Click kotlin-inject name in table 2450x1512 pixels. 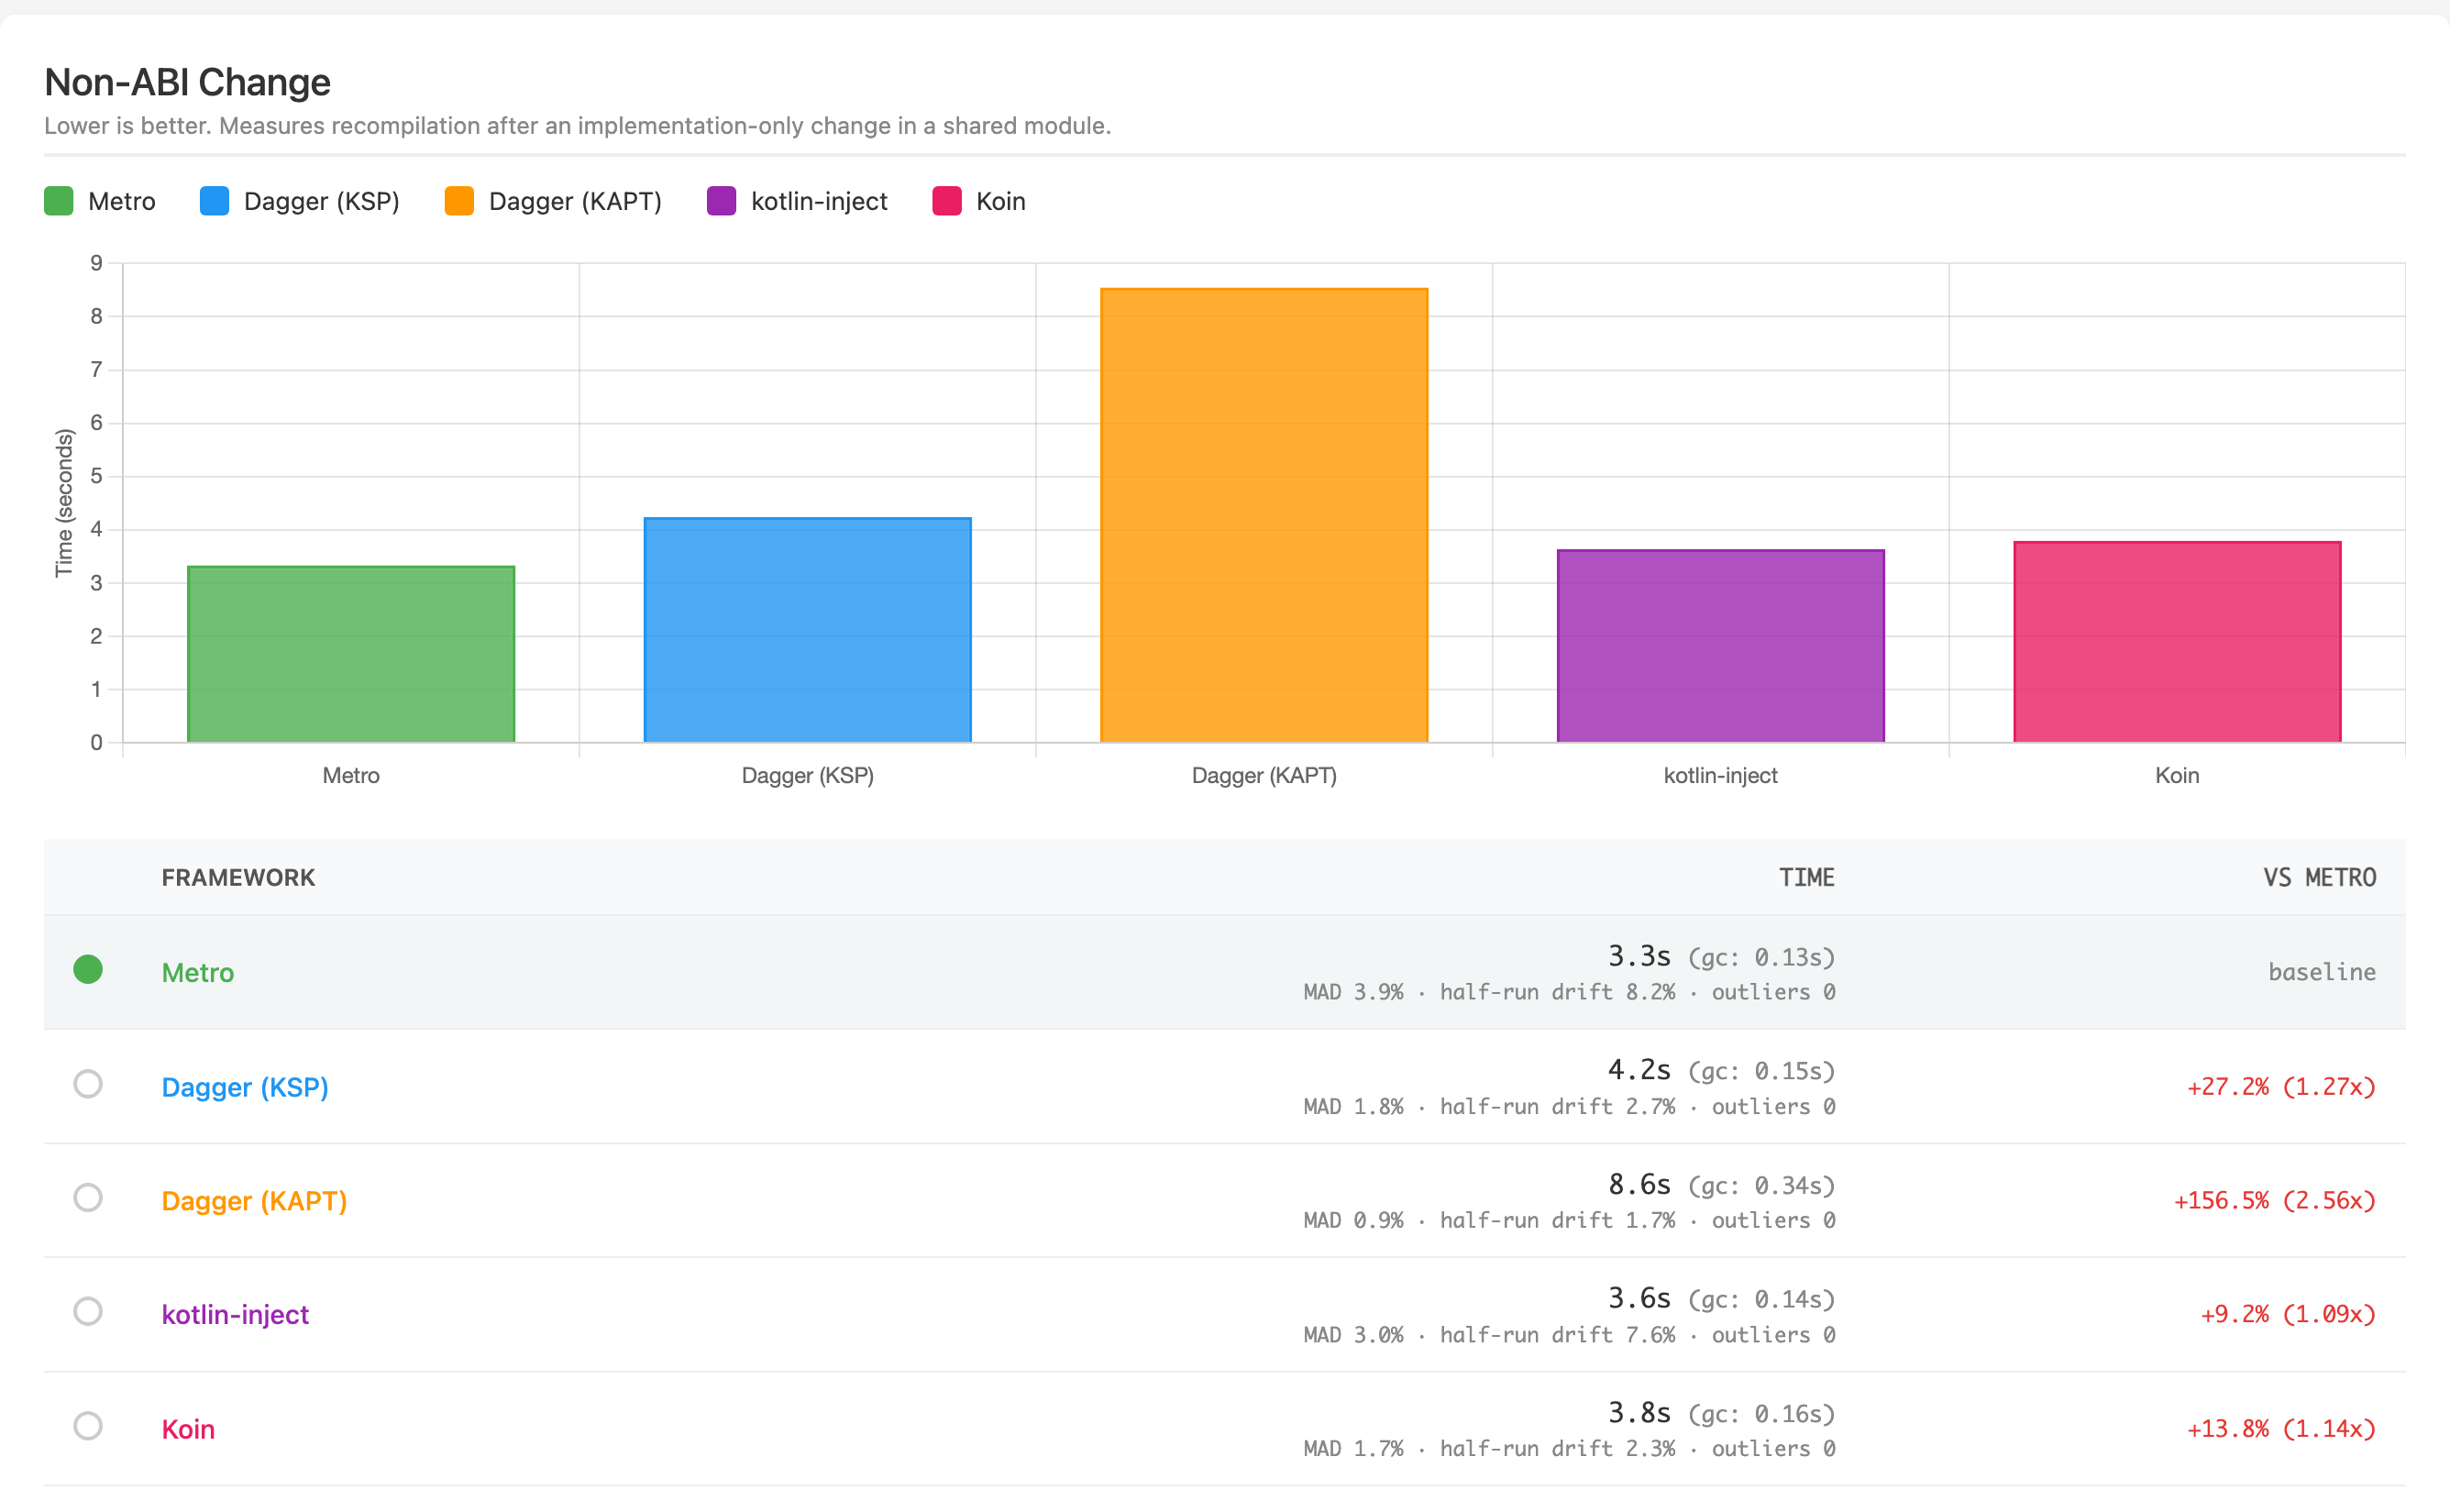(235, 1315)
